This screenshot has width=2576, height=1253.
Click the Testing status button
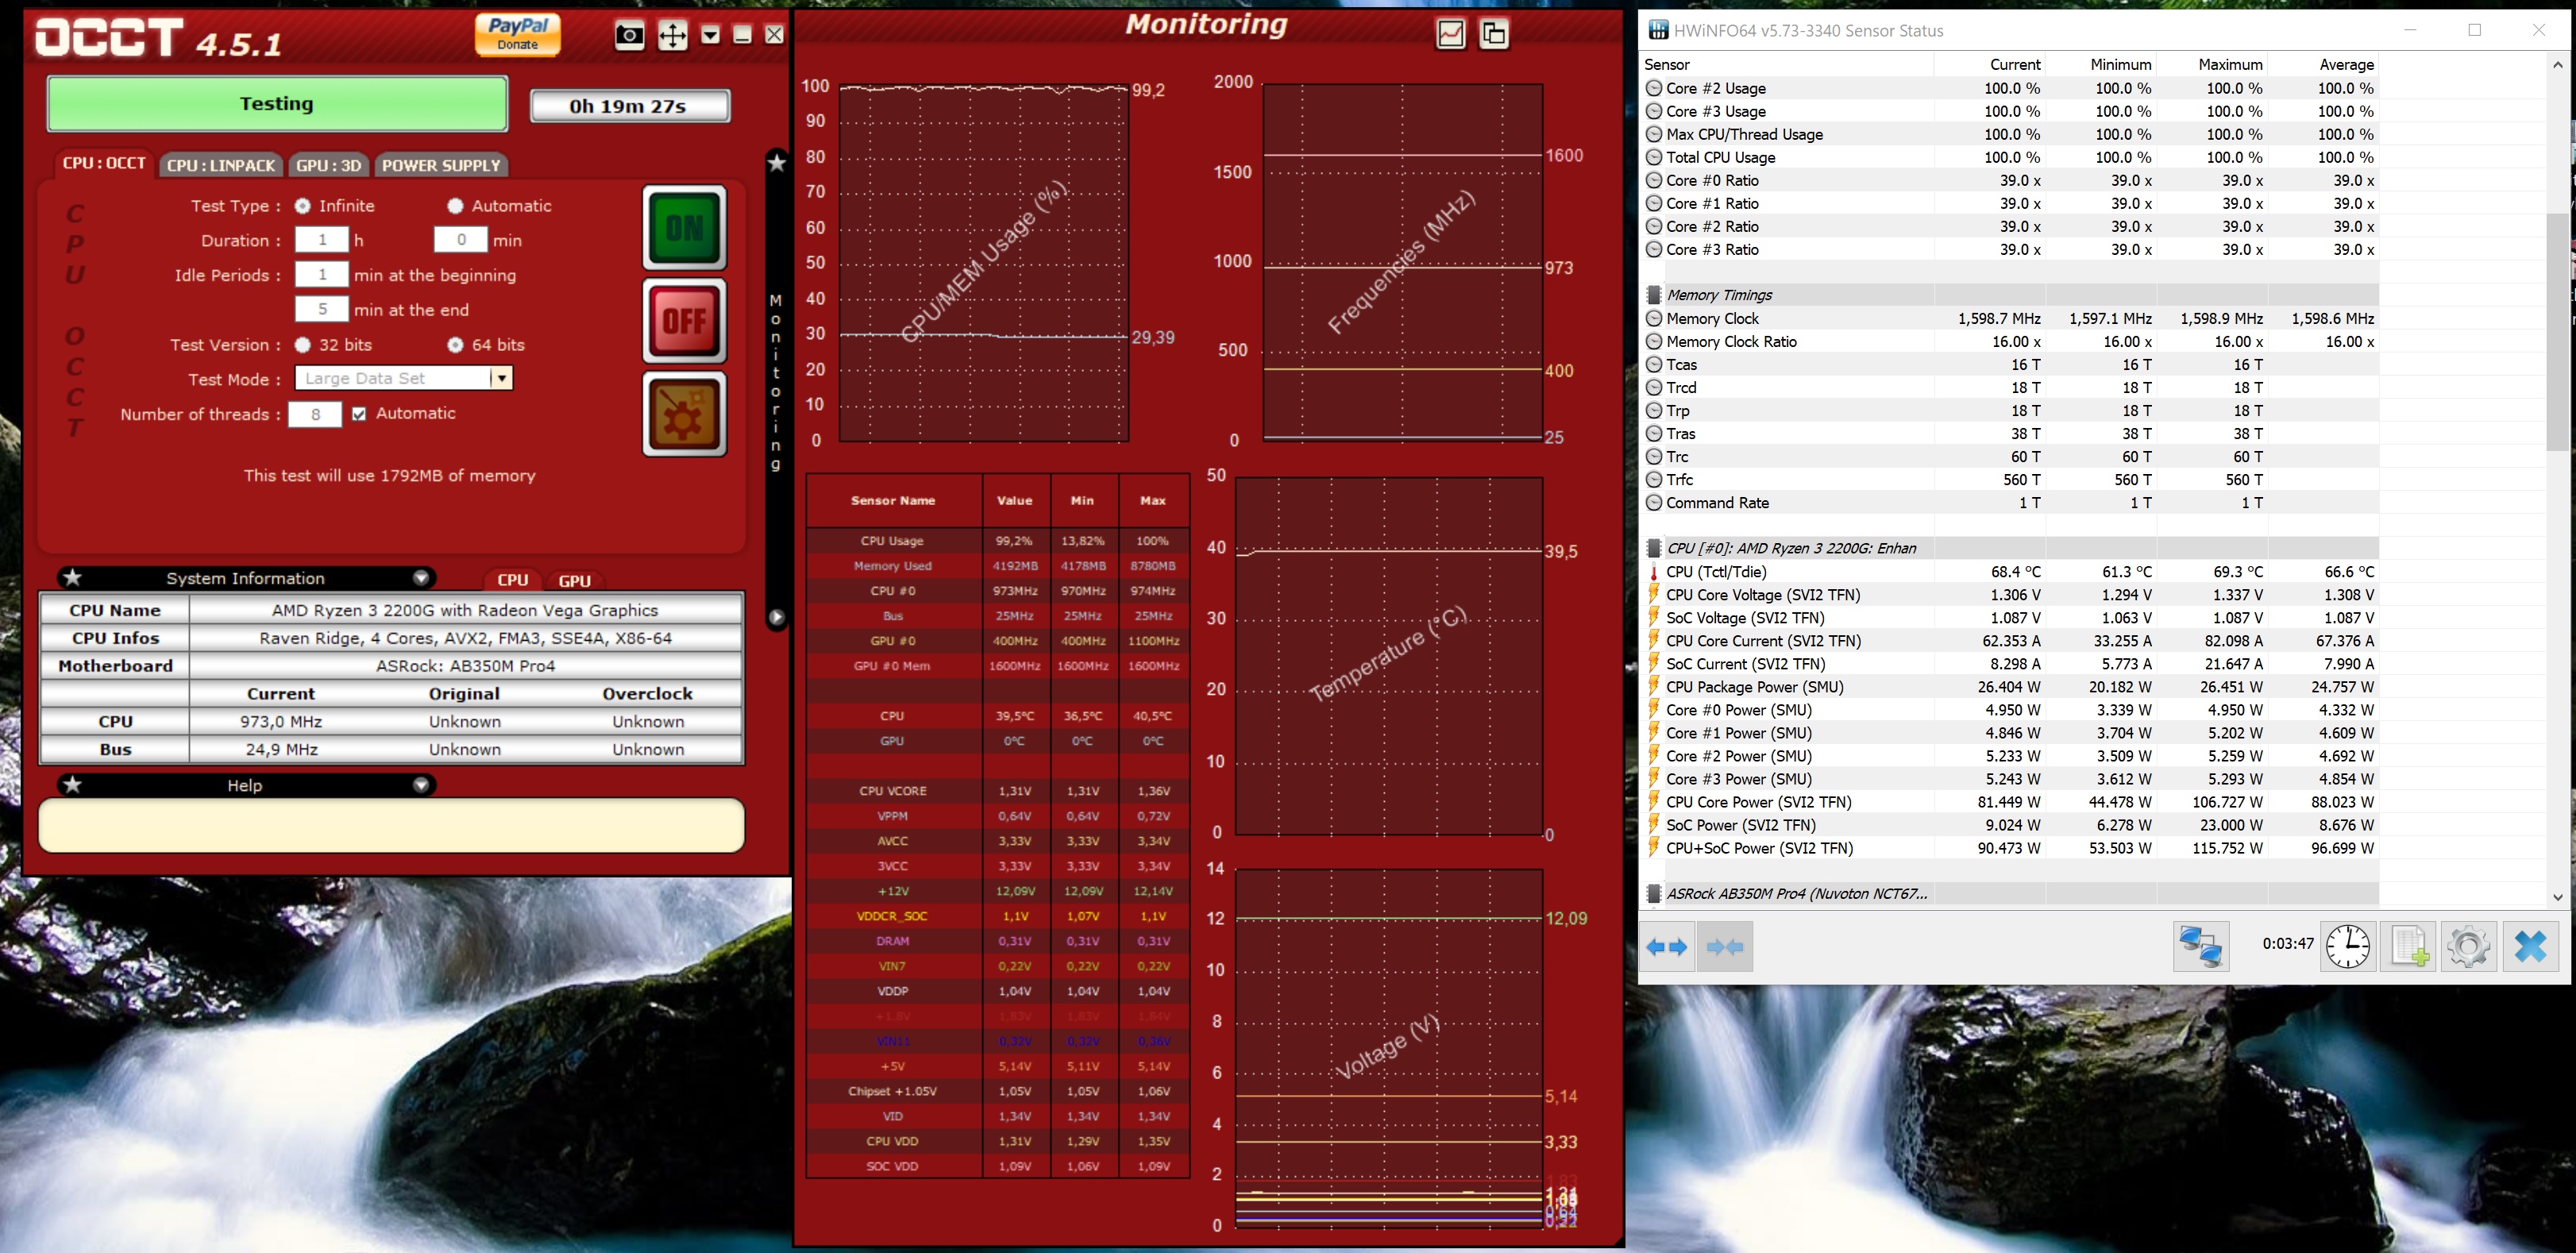click(x=277, y=104)
